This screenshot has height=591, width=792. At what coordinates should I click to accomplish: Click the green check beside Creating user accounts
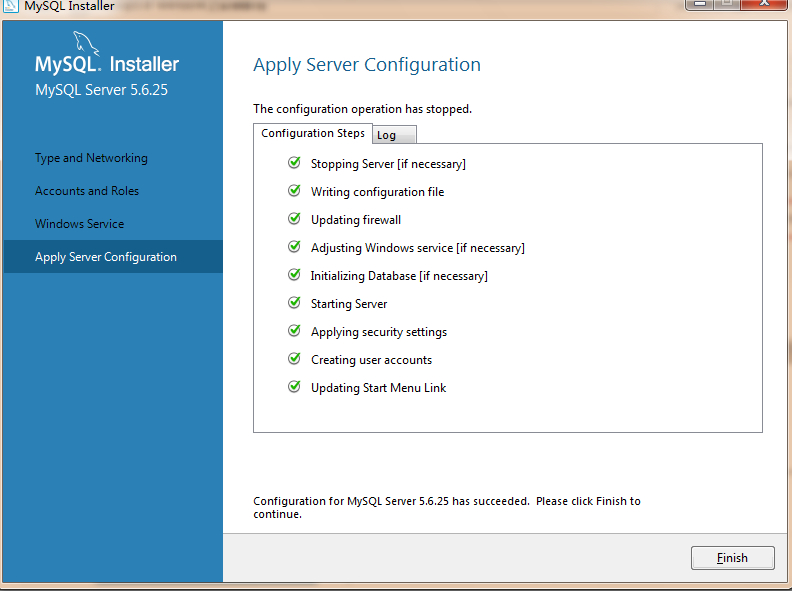coord(294,359)
